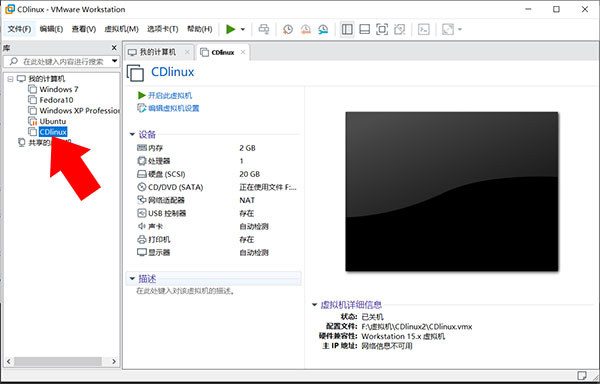Image resolution: width=600 pixels, height=384 pixels.
Task: Click the 内存 device row
Action: [217, 148]
